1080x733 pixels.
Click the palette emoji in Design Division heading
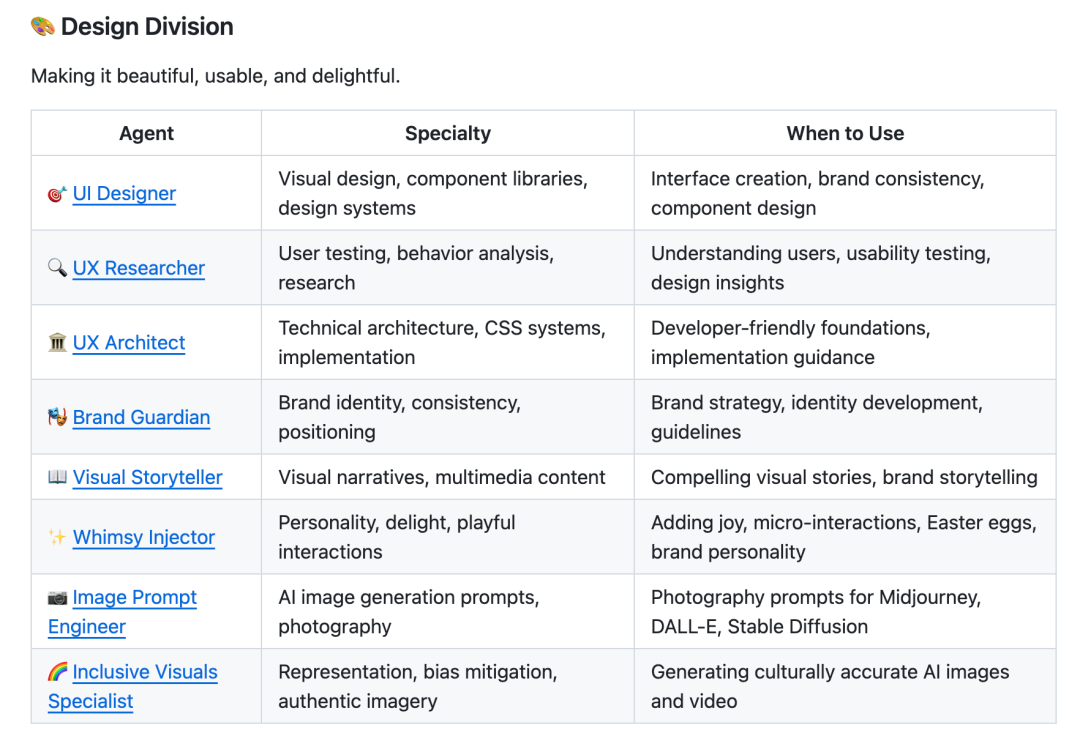[x=43, y=27]
